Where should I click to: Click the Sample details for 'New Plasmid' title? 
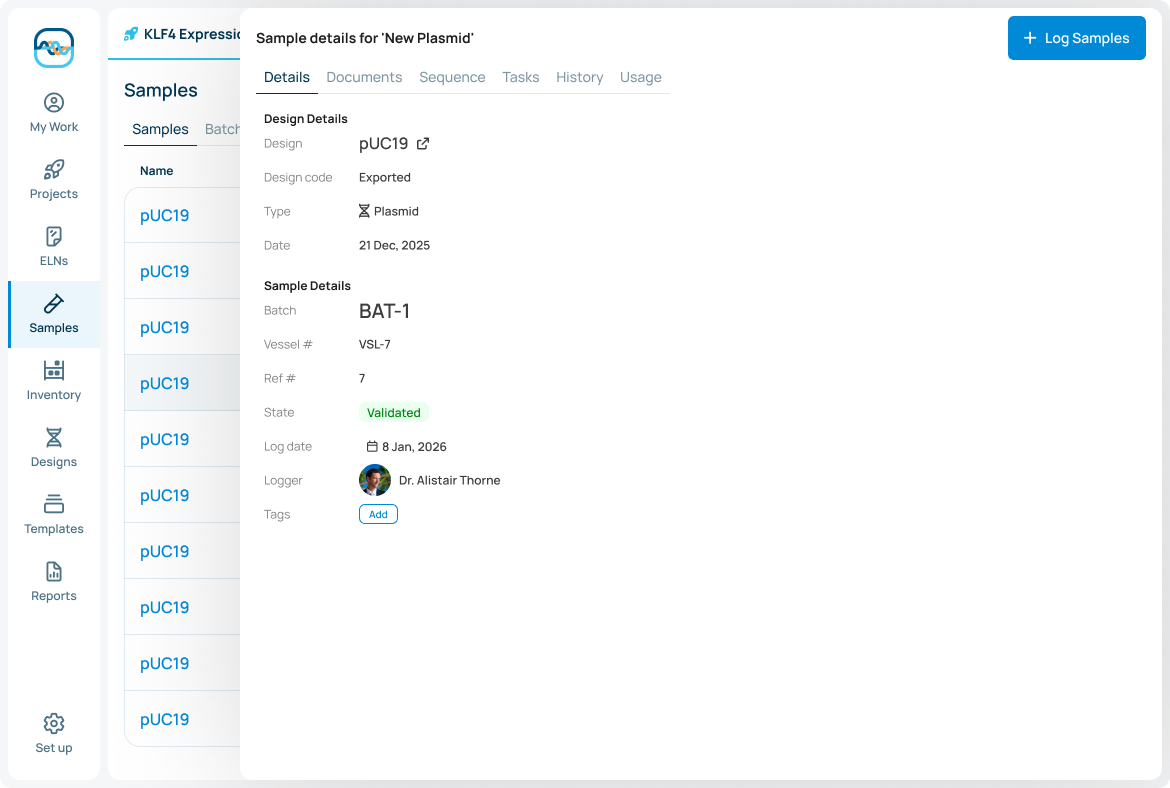point(365,38)
